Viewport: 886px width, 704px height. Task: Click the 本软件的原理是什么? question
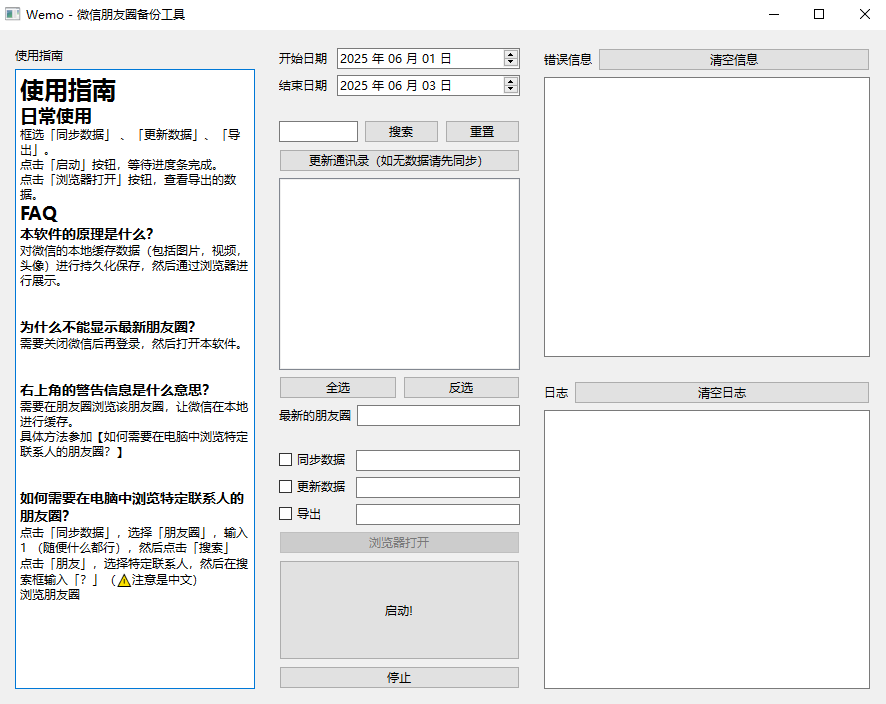[x=86, y=234]
